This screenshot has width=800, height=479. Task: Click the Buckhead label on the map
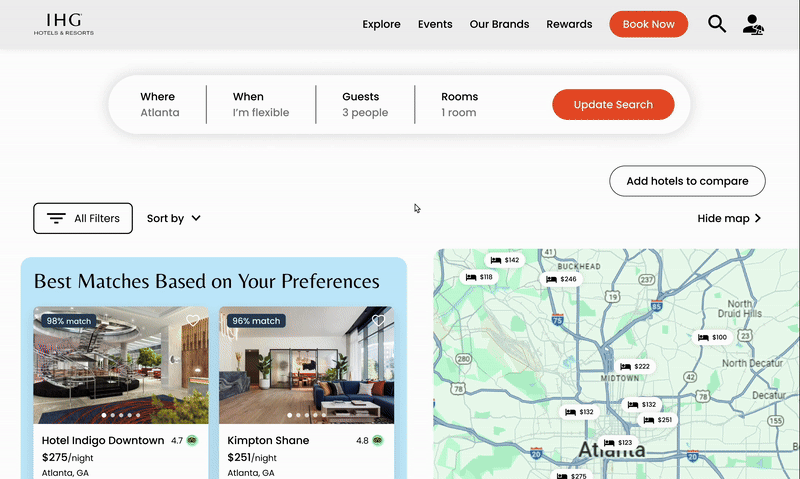(x=579, y=266)
